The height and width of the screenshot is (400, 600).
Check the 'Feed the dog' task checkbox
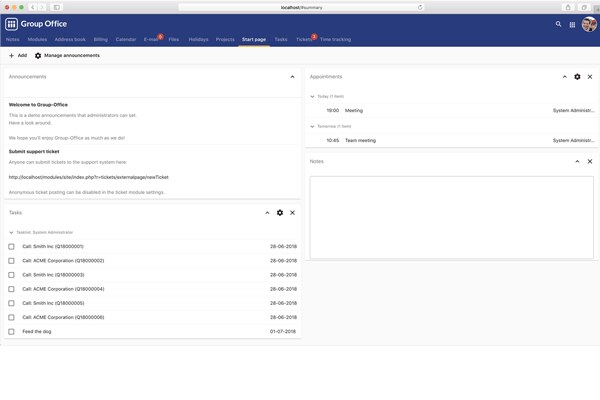coord(12,331)
